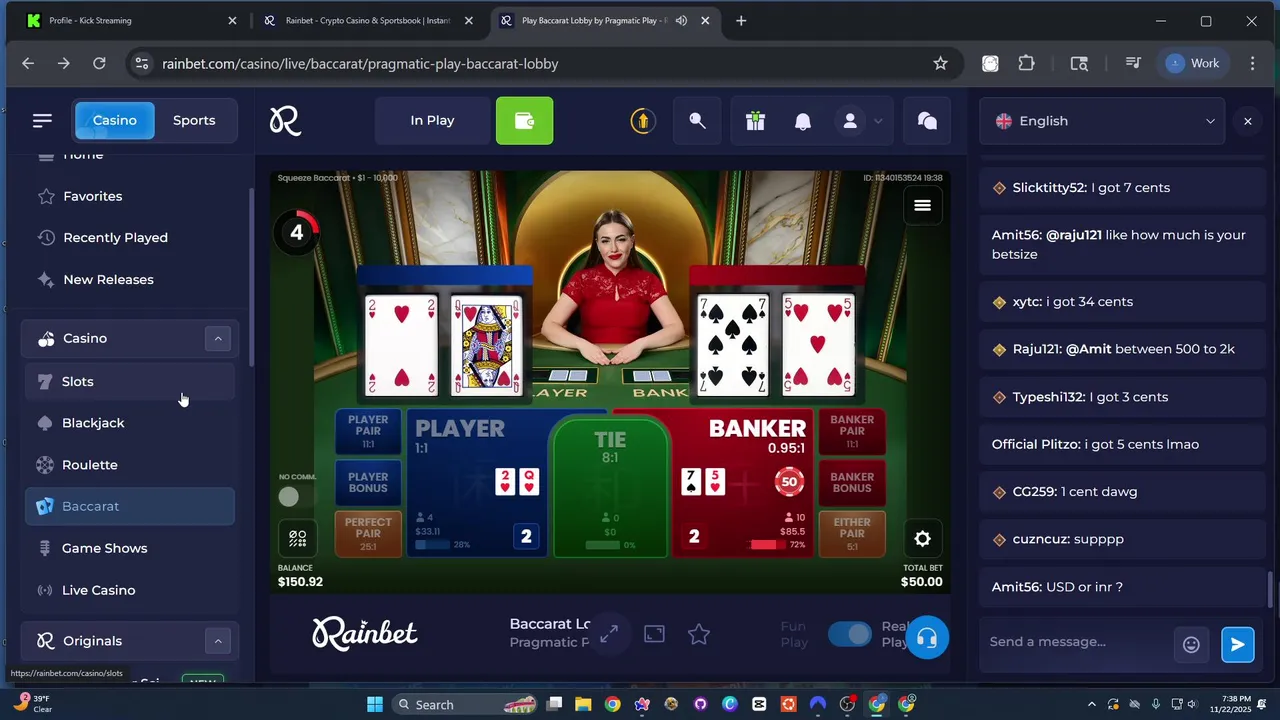This screenshot has width=1280, height=720.
Task: Open Slots in the sidebar
Action: (x=130, y=381)
